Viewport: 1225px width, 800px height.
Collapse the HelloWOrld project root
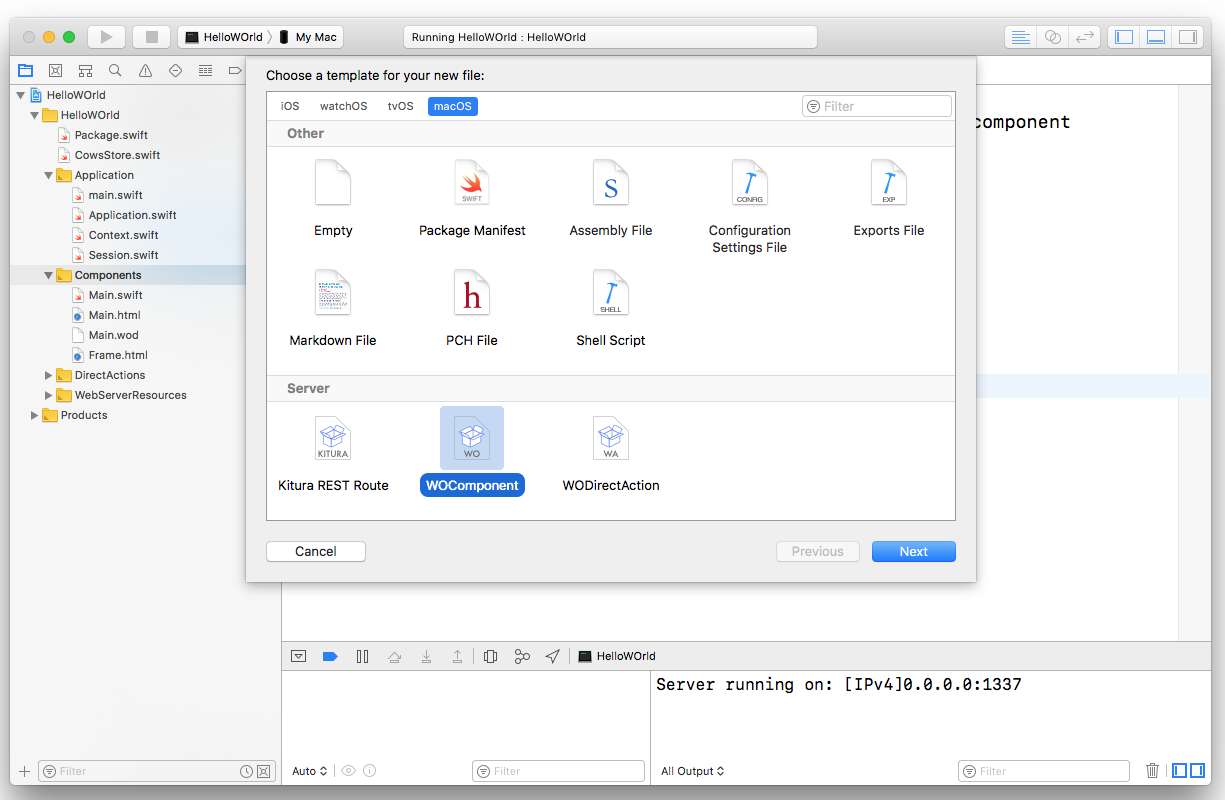click(21, 95)
